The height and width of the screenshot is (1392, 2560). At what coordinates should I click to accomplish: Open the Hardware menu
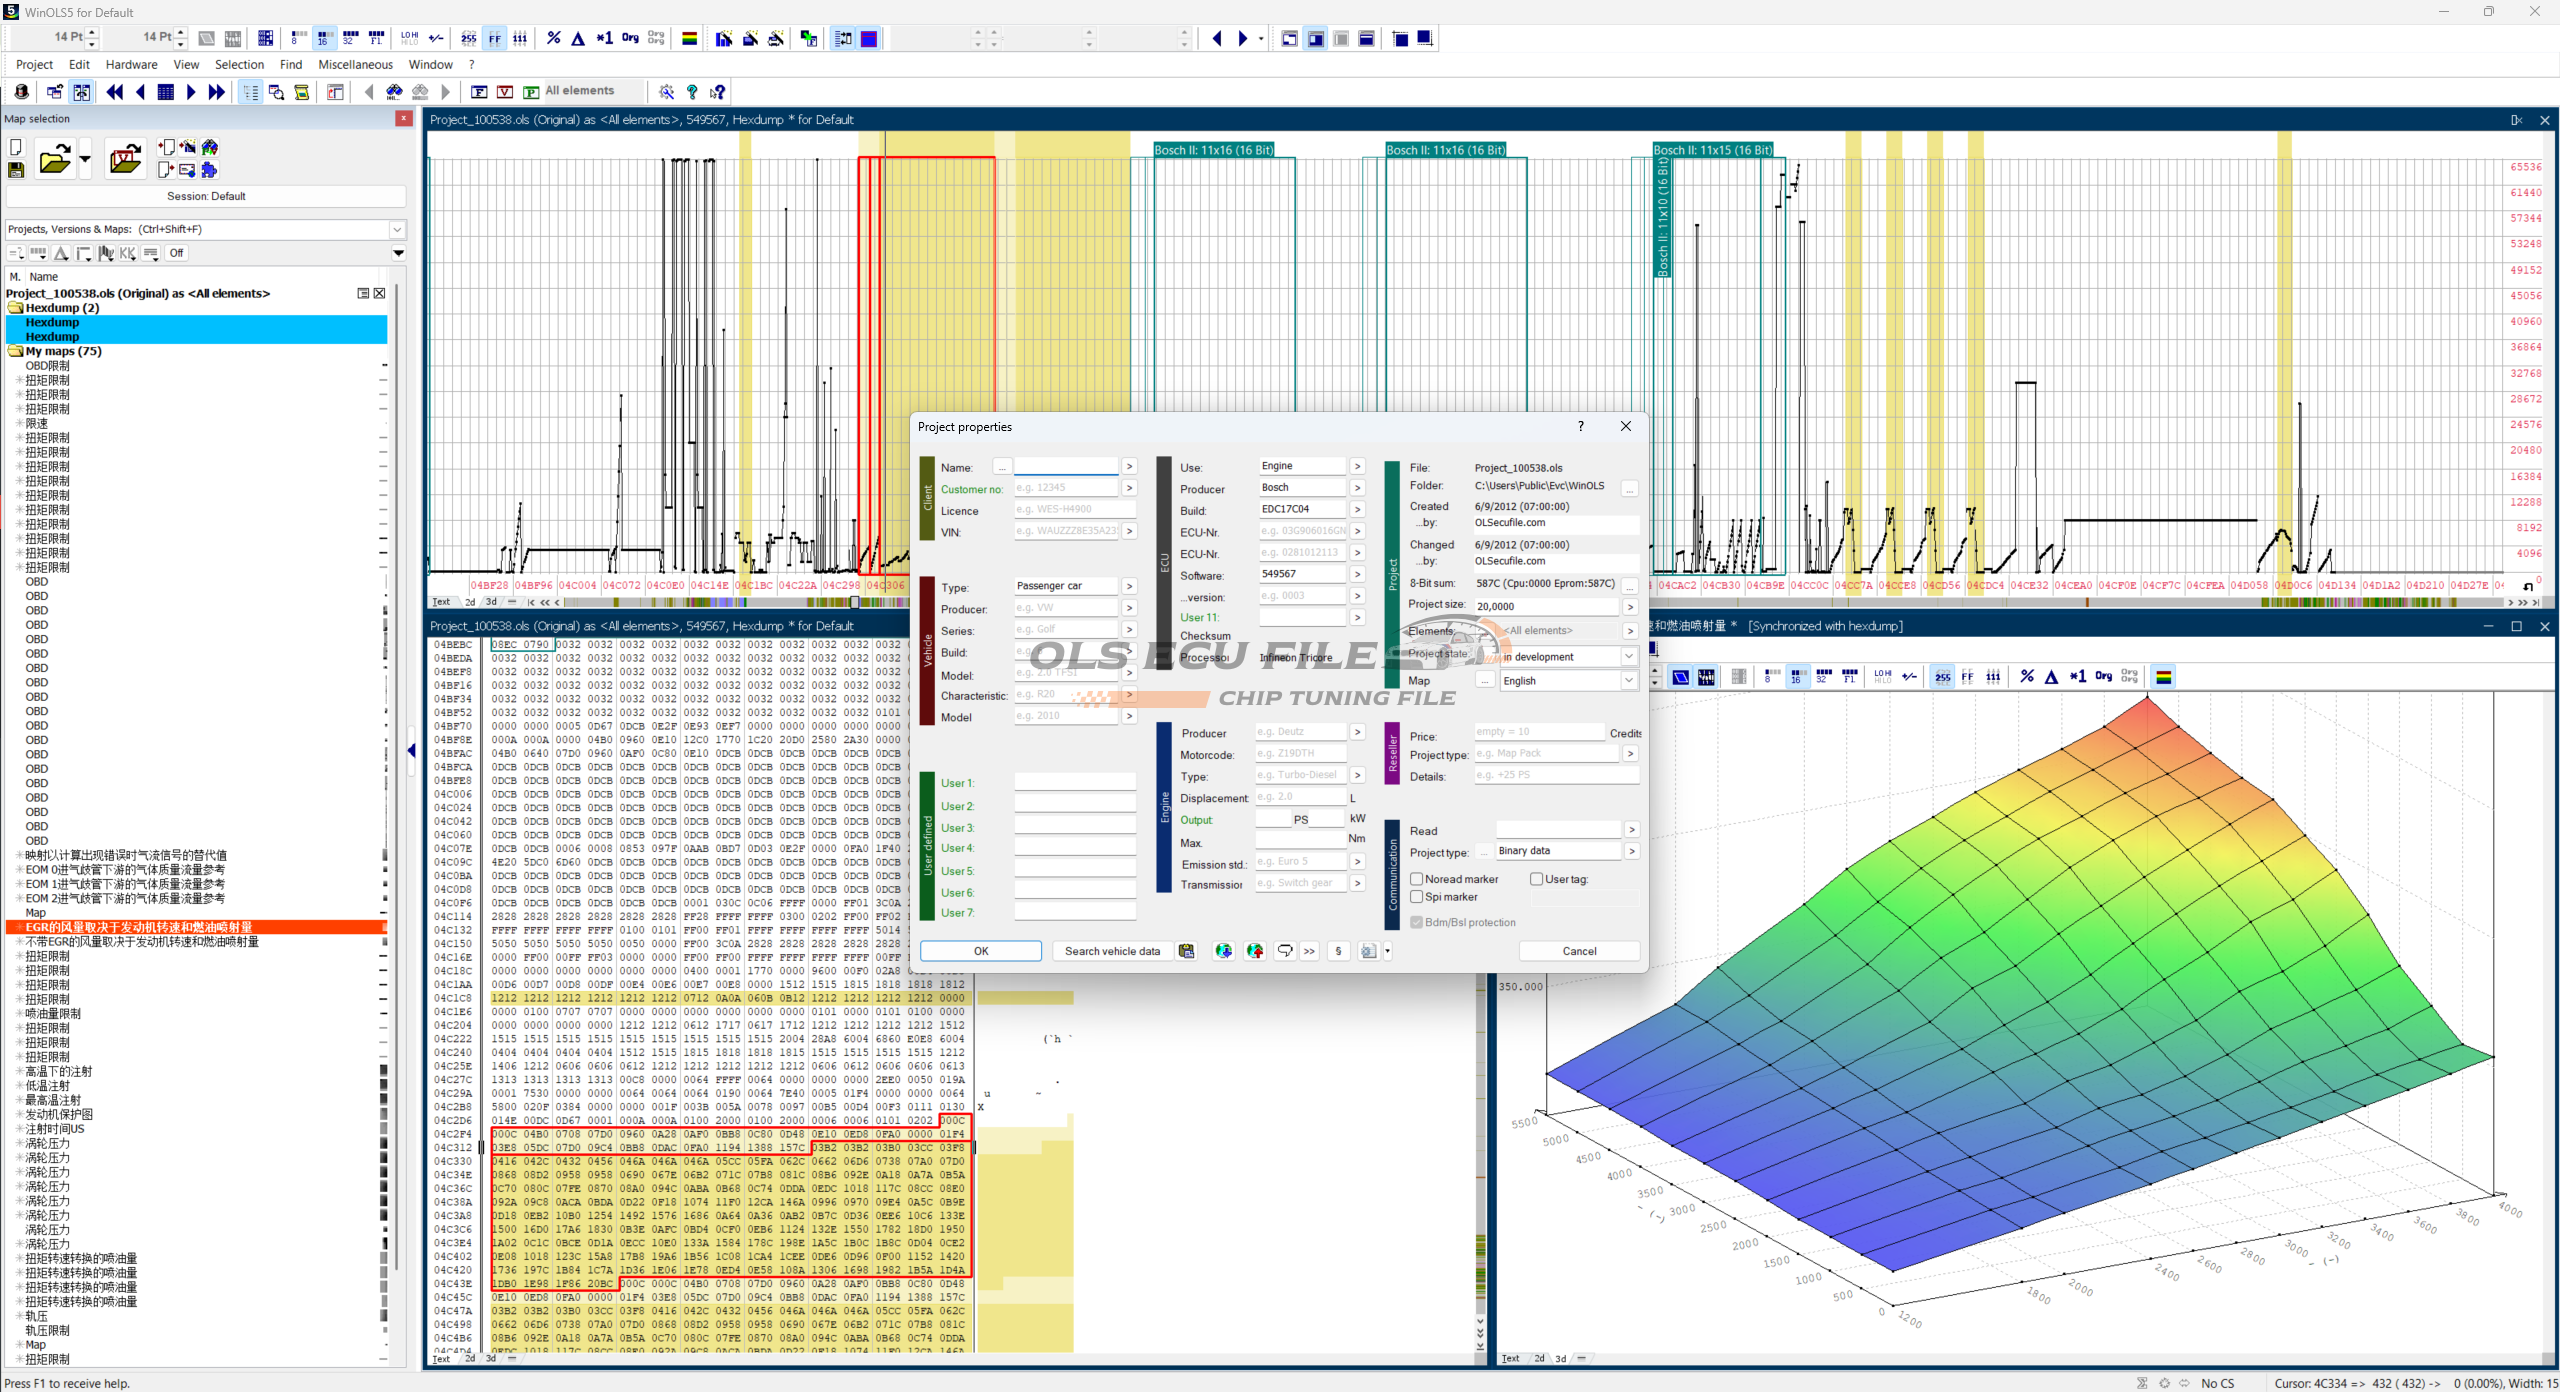pos(131,65)
